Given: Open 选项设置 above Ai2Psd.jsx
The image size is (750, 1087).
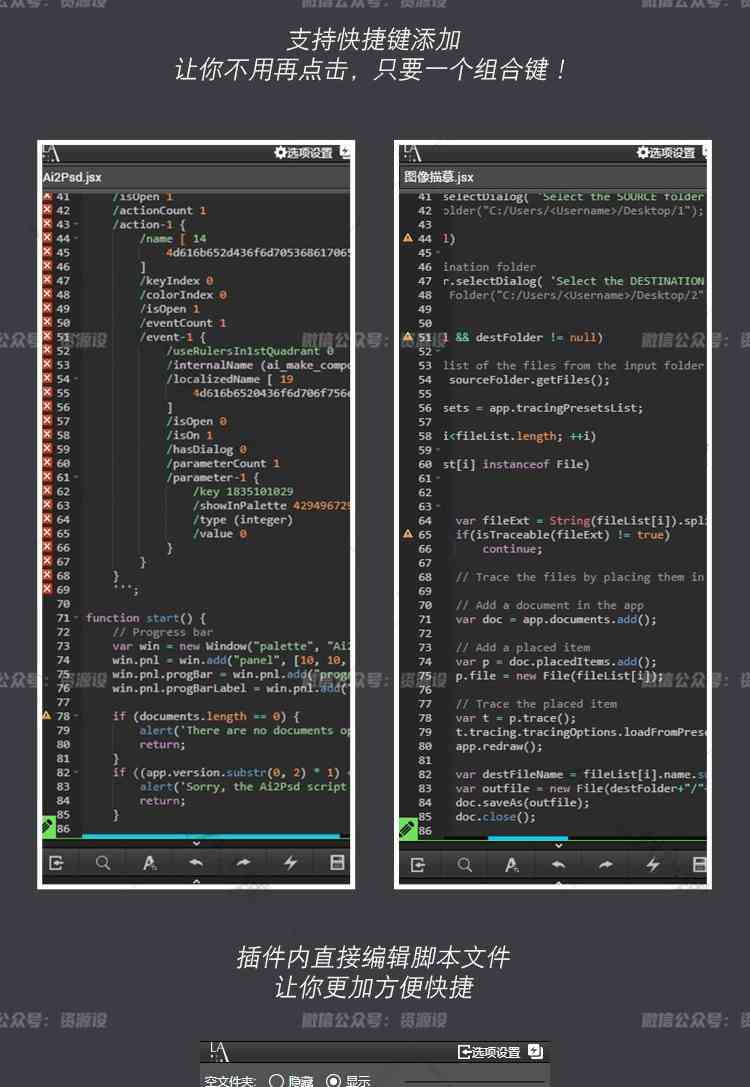Looking at the screenshot, I should 304,153.
